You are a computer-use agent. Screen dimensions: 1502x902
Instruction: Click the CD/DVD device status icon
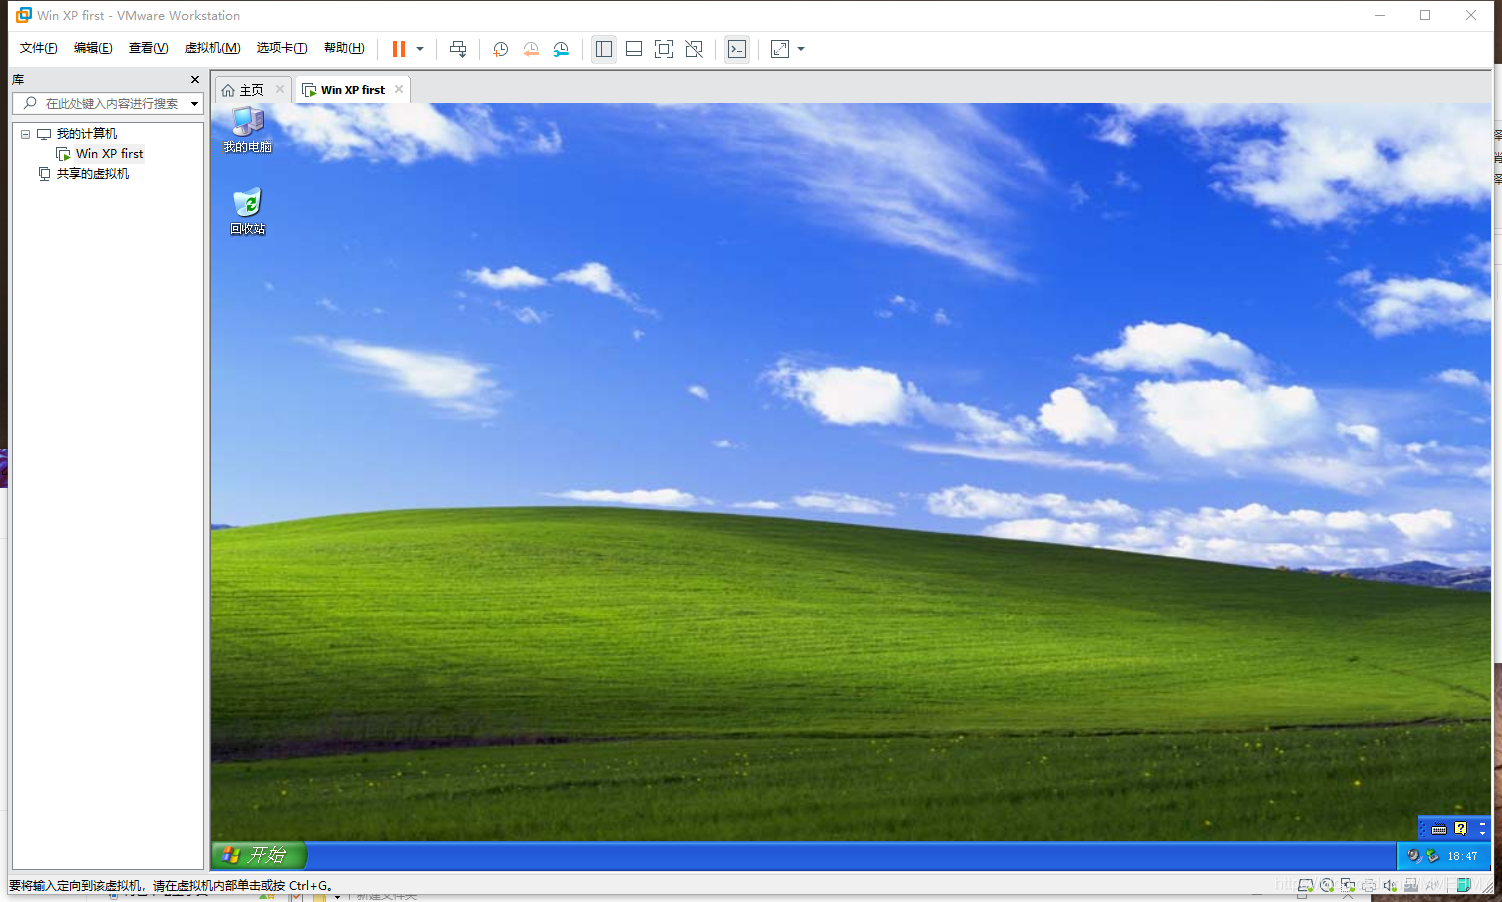pyautogui.click(x=1327, y=886)
